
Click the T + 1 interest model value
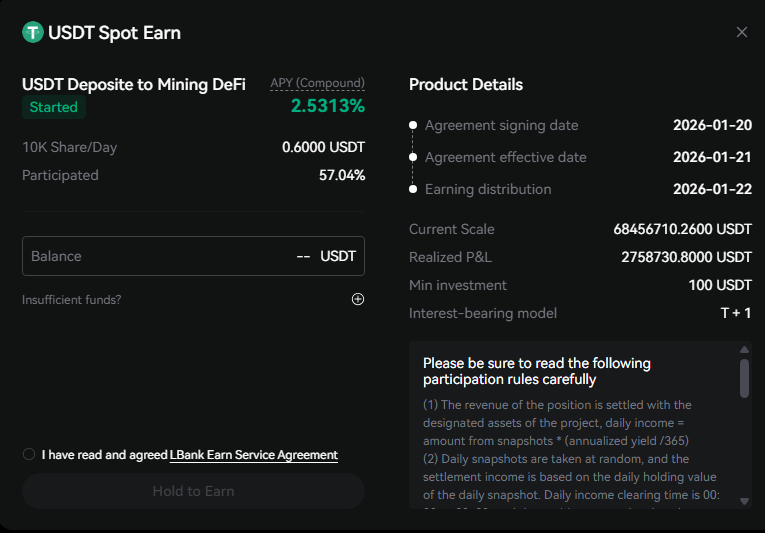[736, 313]
